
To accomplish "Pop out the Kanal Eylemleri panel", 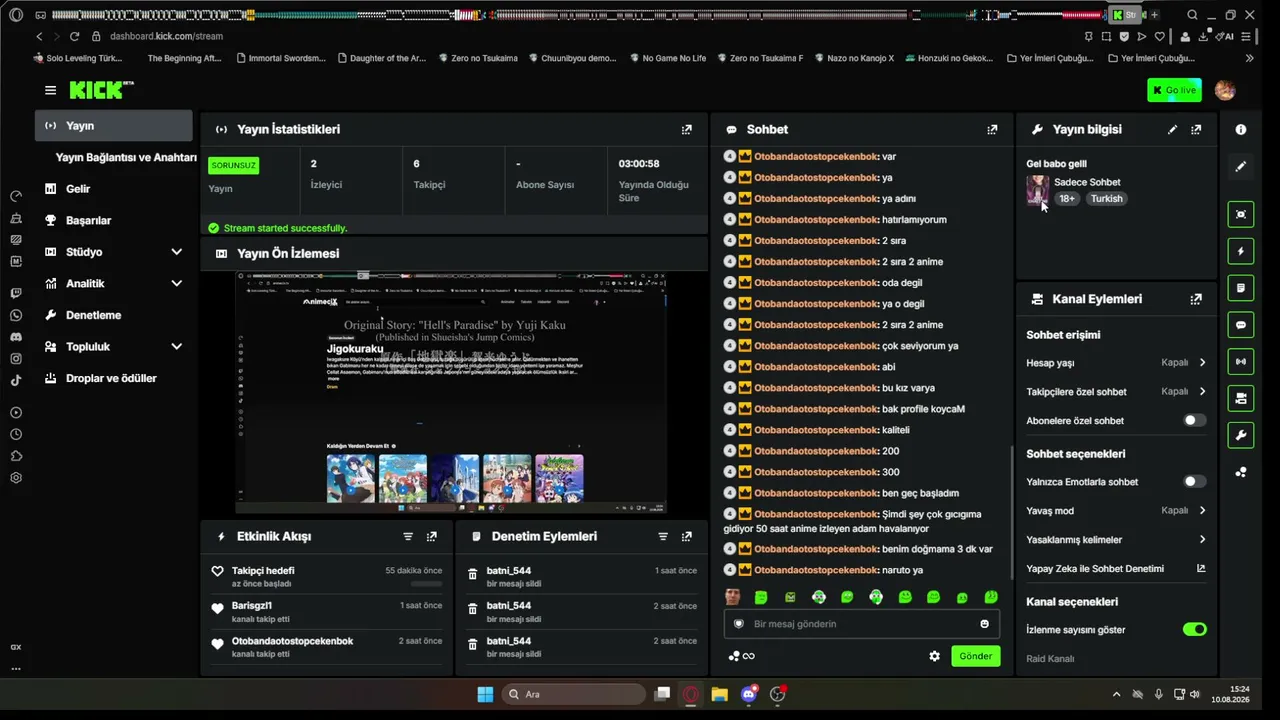I will (1196, 299).
